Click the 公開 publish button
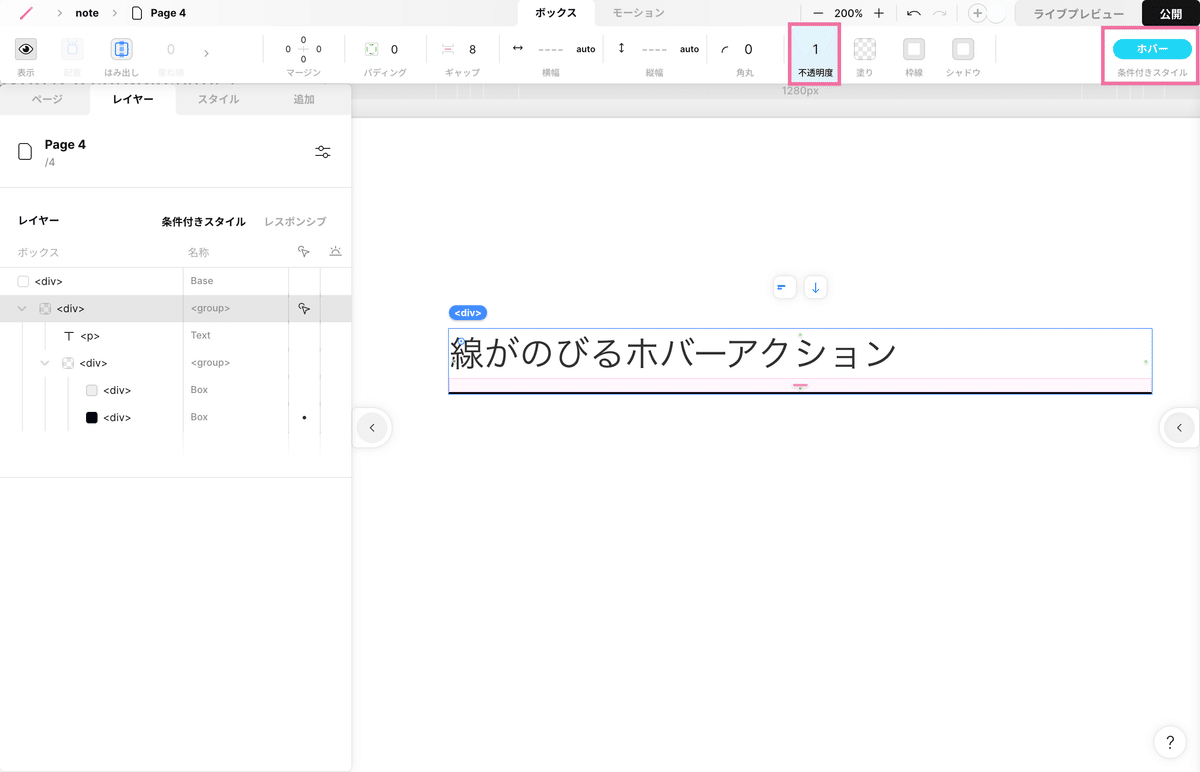Viewport: 1200px width, 772px height. [x=1170, y=13]
